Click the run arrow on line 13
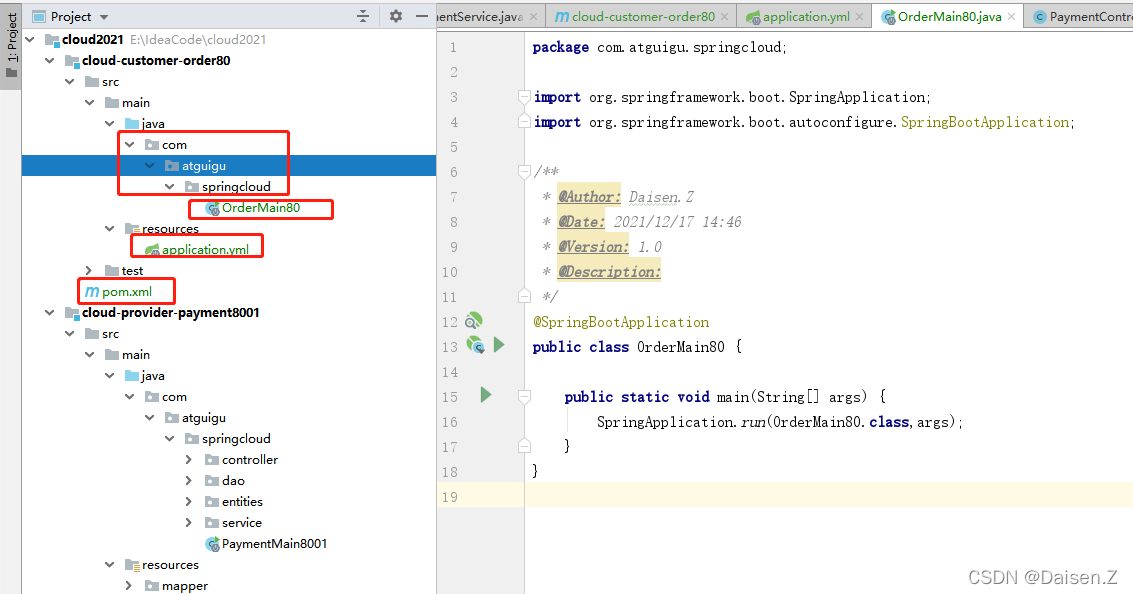This screenshot has width=1133, height=594. pos(499,345)
